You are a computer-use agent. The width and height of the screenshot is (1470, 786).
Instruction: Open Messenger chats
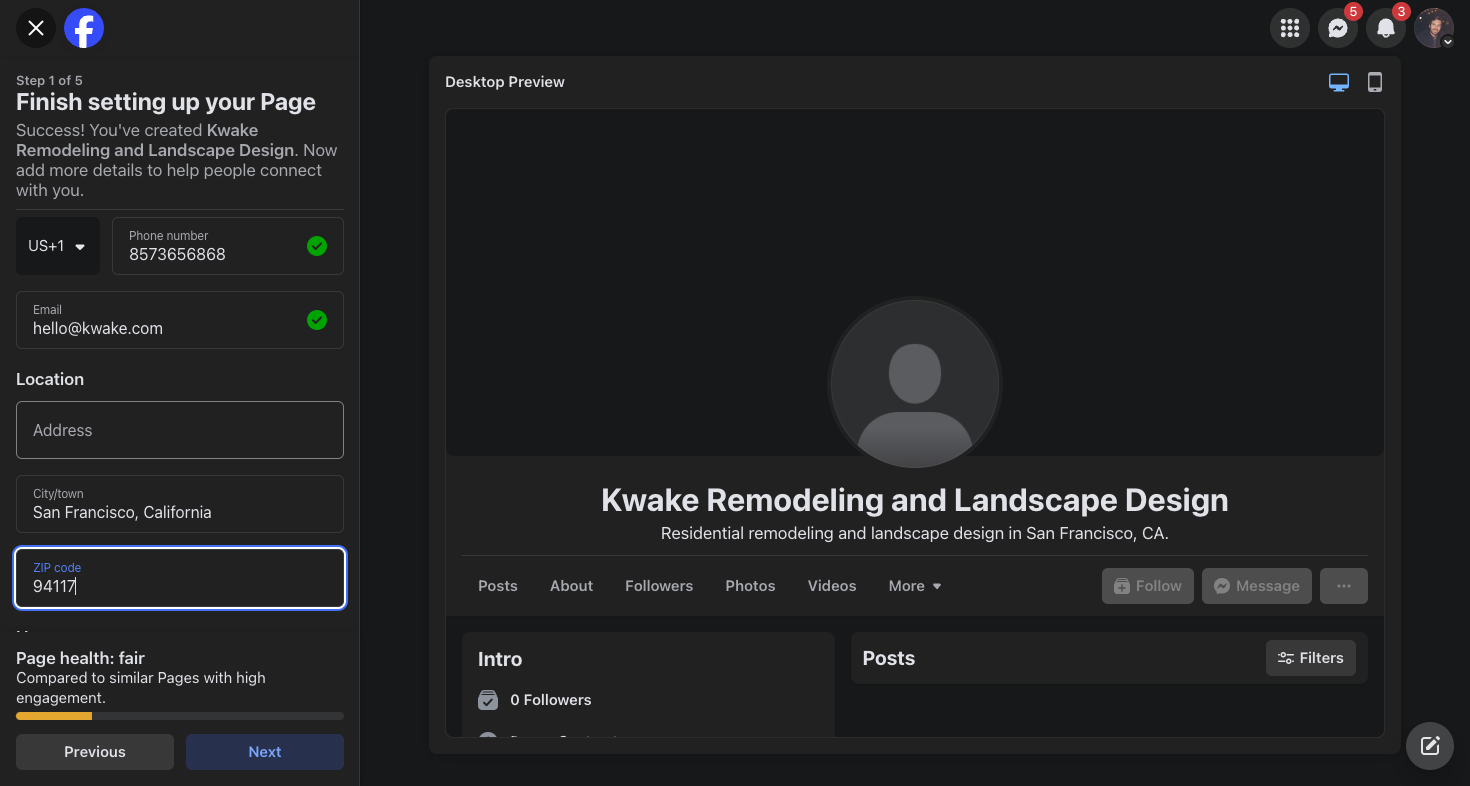[1338, 28]
